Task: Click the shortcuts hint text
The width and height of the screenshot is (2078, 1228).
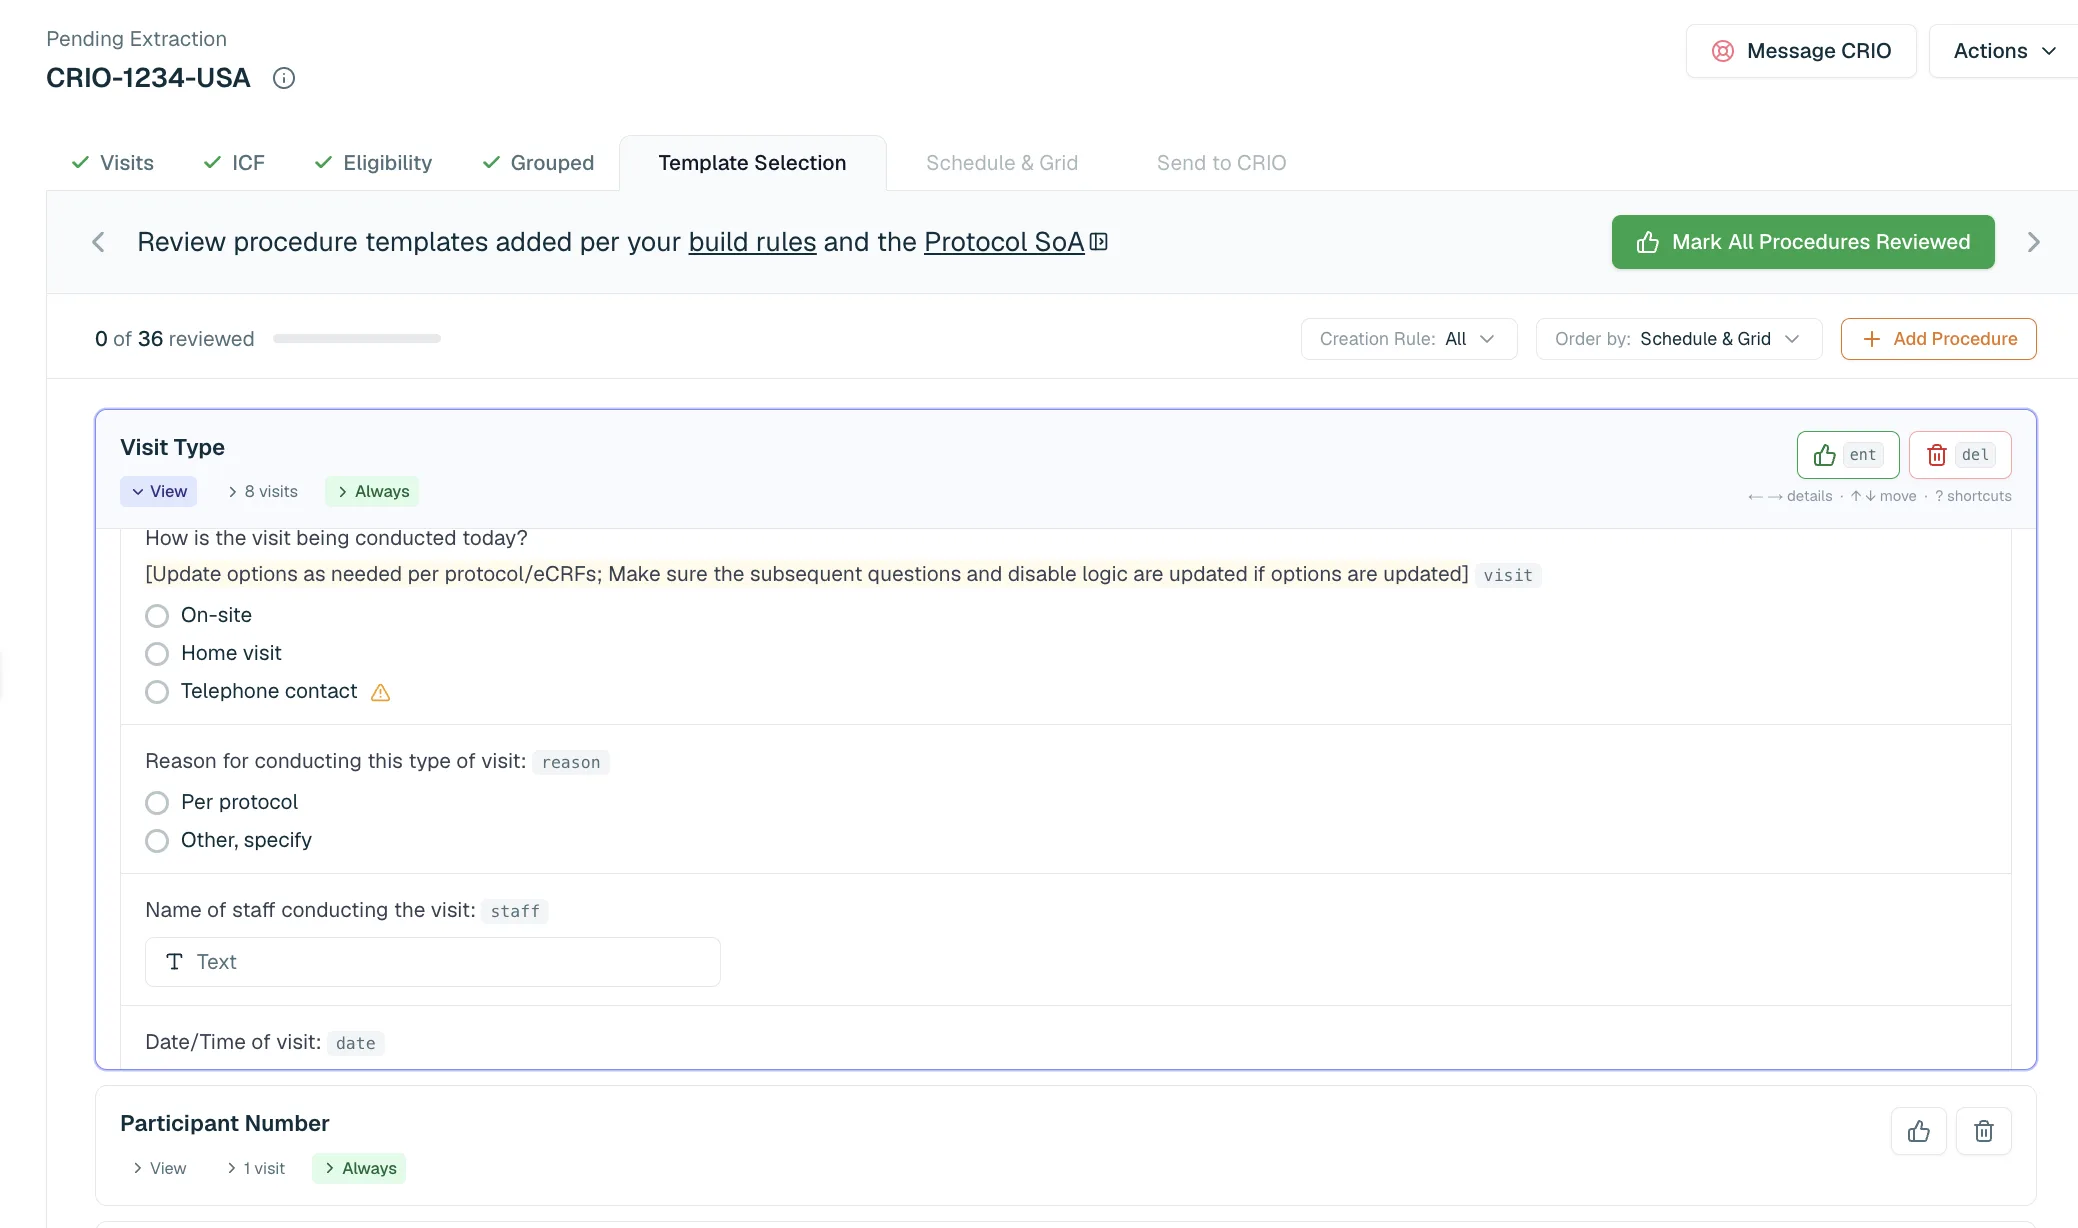Action: point(1973,496)
